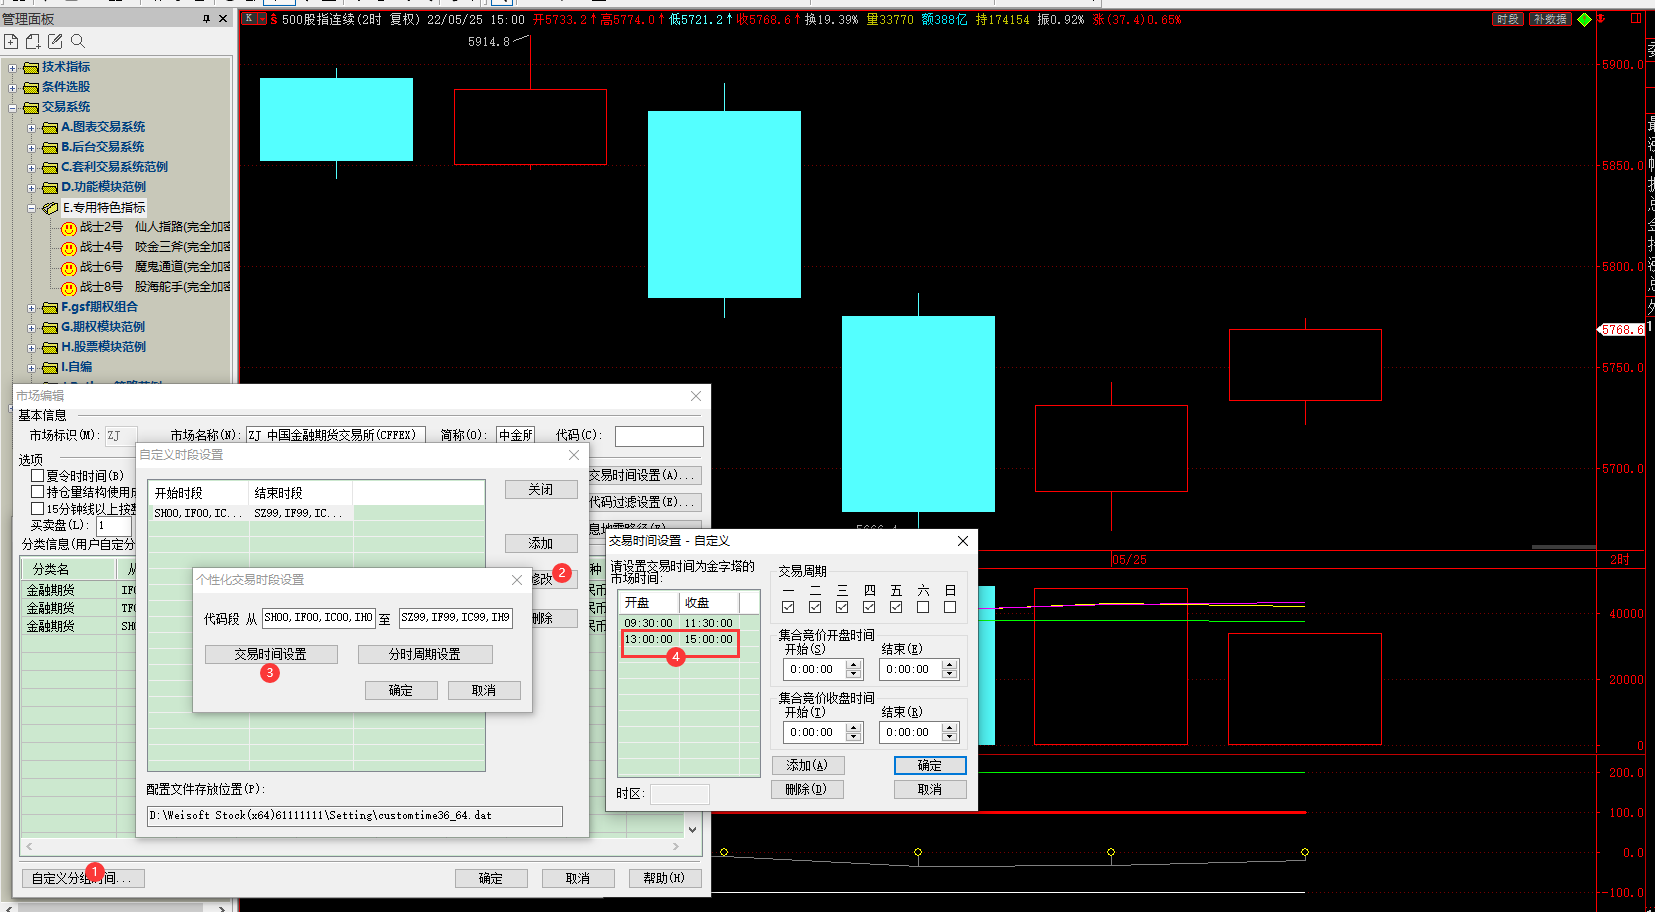Click 添加(A) in trading time dialog
Screen dimensions: 1655x912
point(808,765)
